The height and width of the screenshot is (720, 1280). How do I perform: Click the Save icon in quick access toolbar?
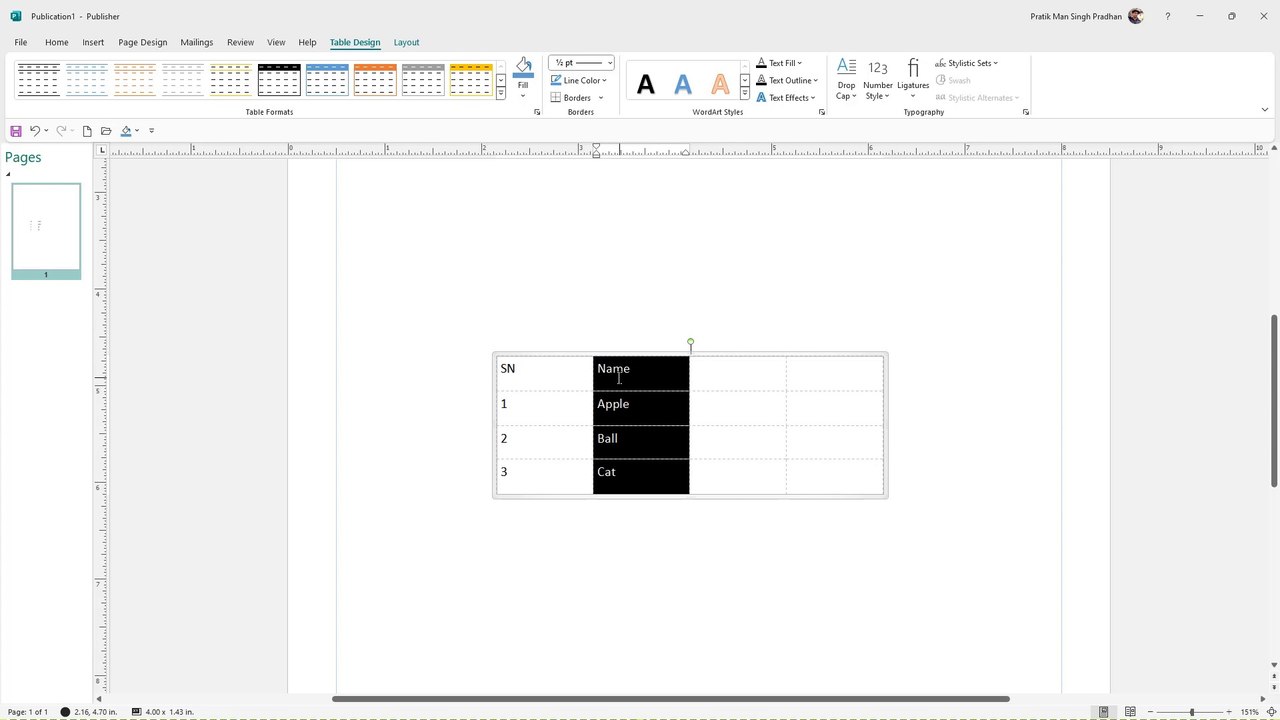(x=16, y=131)
